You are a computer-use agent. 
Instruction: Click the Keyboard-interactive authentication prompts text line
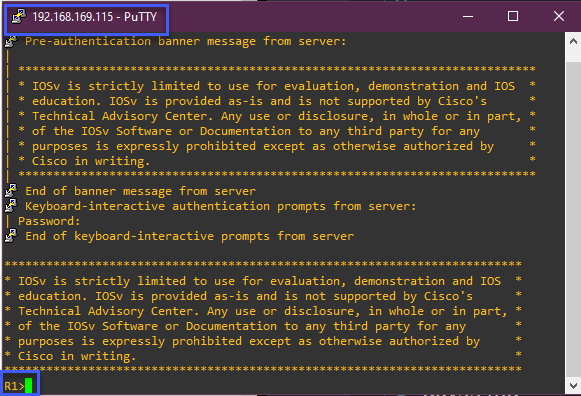pos(220,206)
